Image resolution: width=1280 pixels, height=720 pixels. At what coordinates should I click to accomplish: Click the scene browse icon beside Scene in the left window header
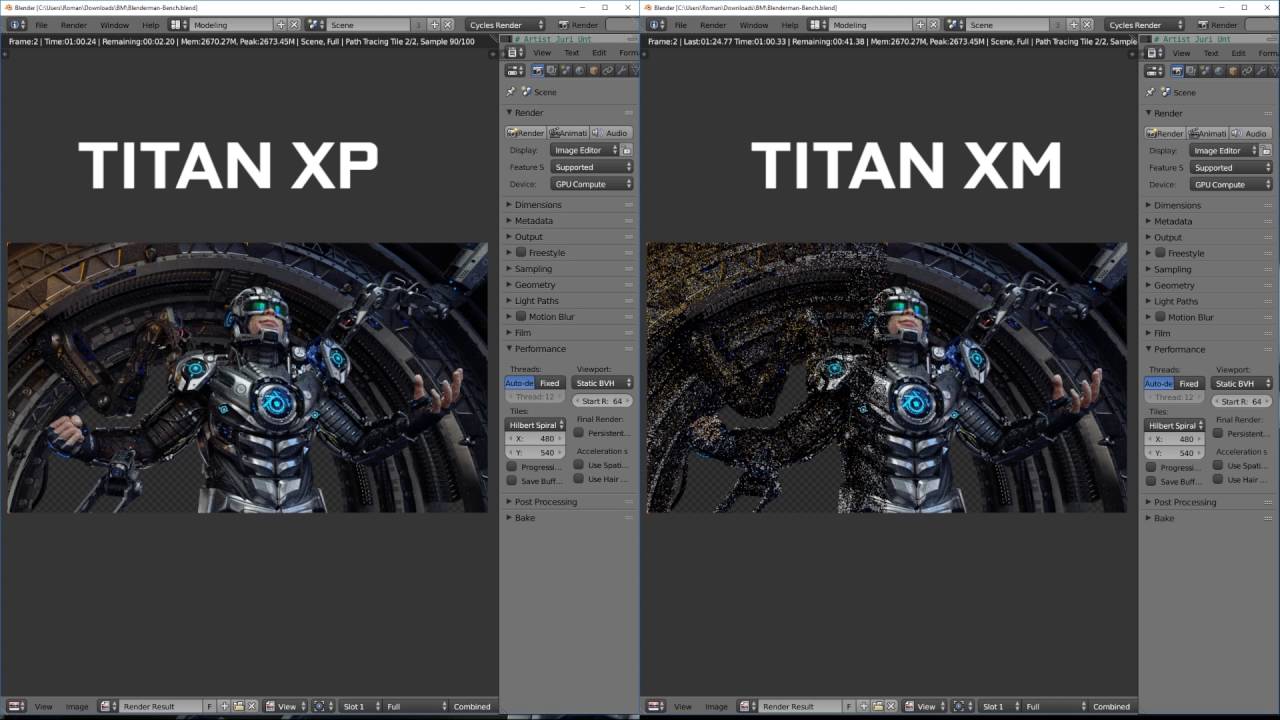tap(316, 24)
